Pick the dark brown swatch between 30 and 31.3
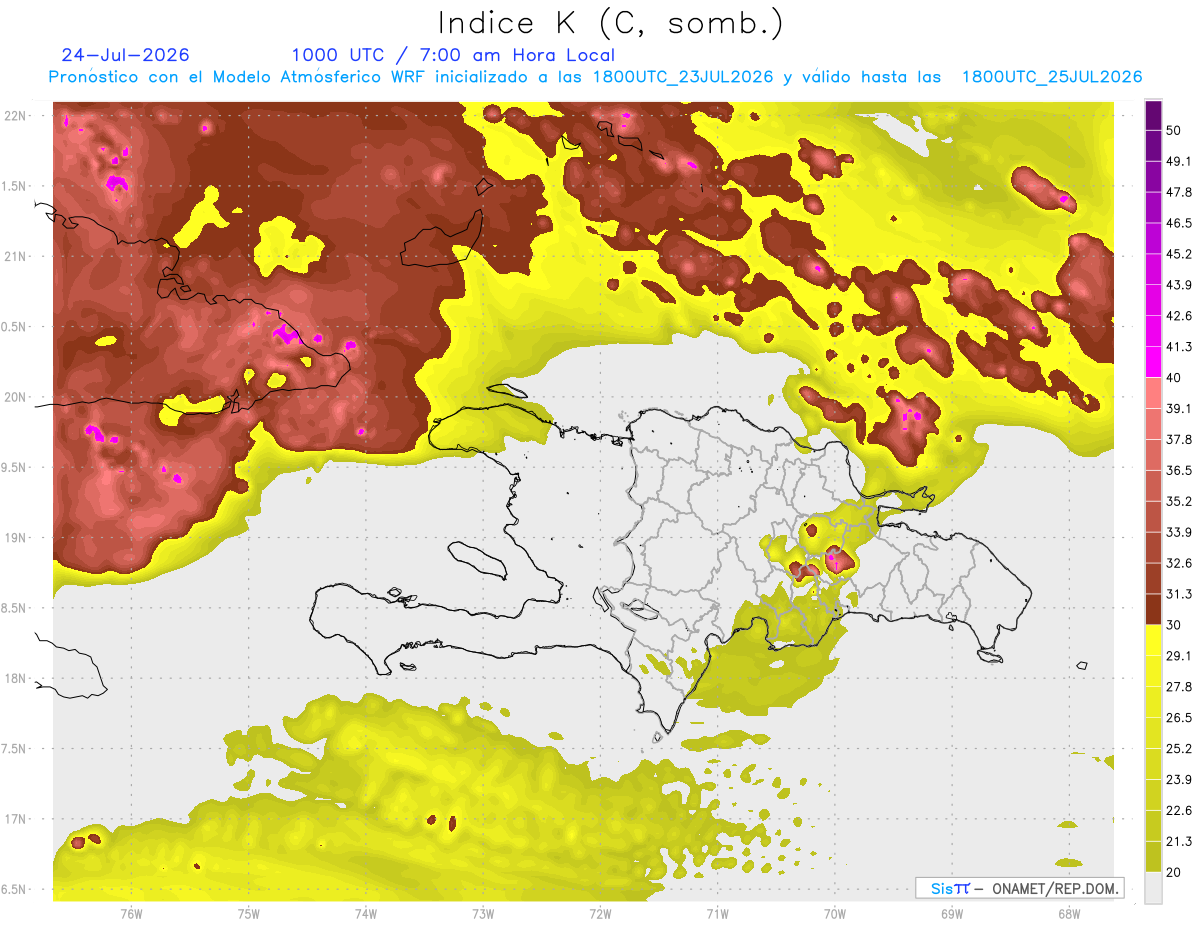Viewport: 1200px width, 927px height. (1153, 609)
